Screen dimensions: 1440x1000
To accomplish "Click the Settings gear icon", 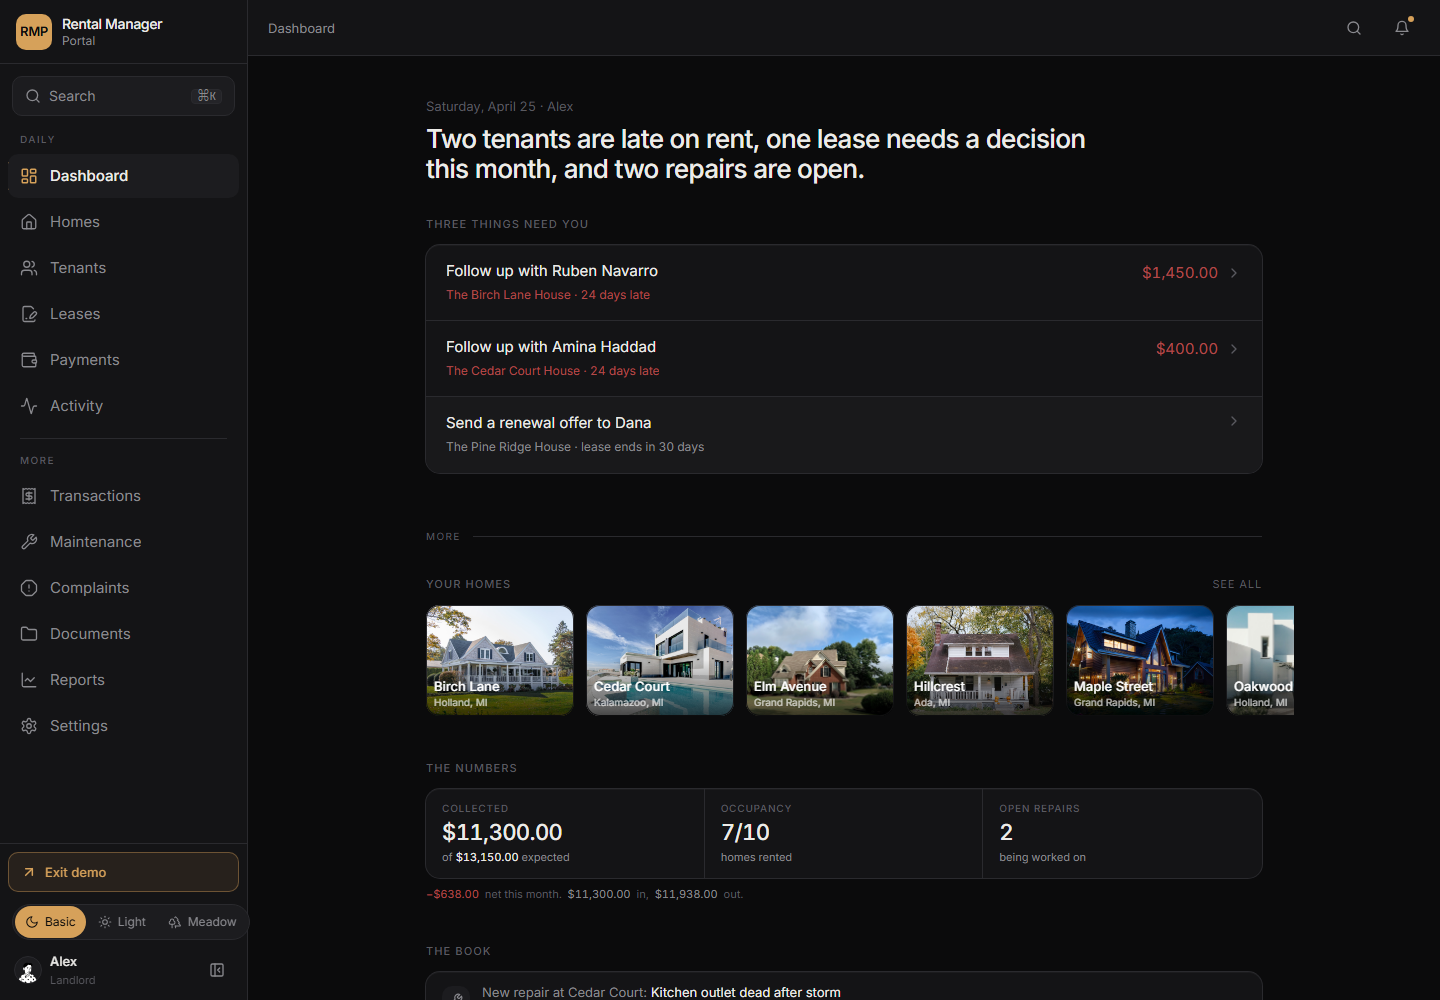I will tap(29, 726).
